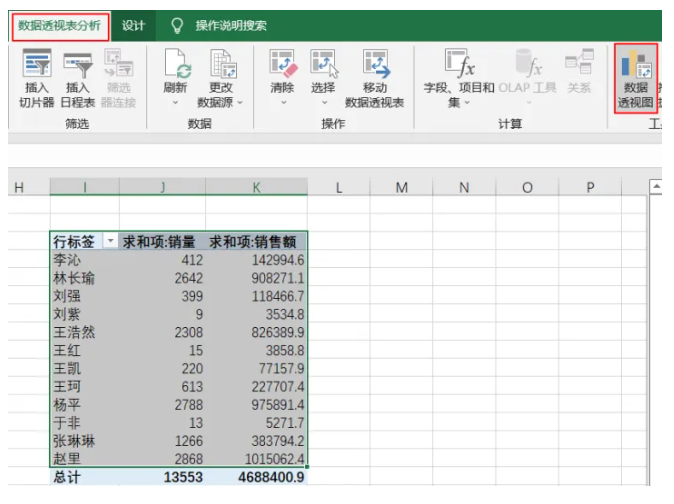
Task: Click the 操作说明搜索 search box
Action: (231, 26)
